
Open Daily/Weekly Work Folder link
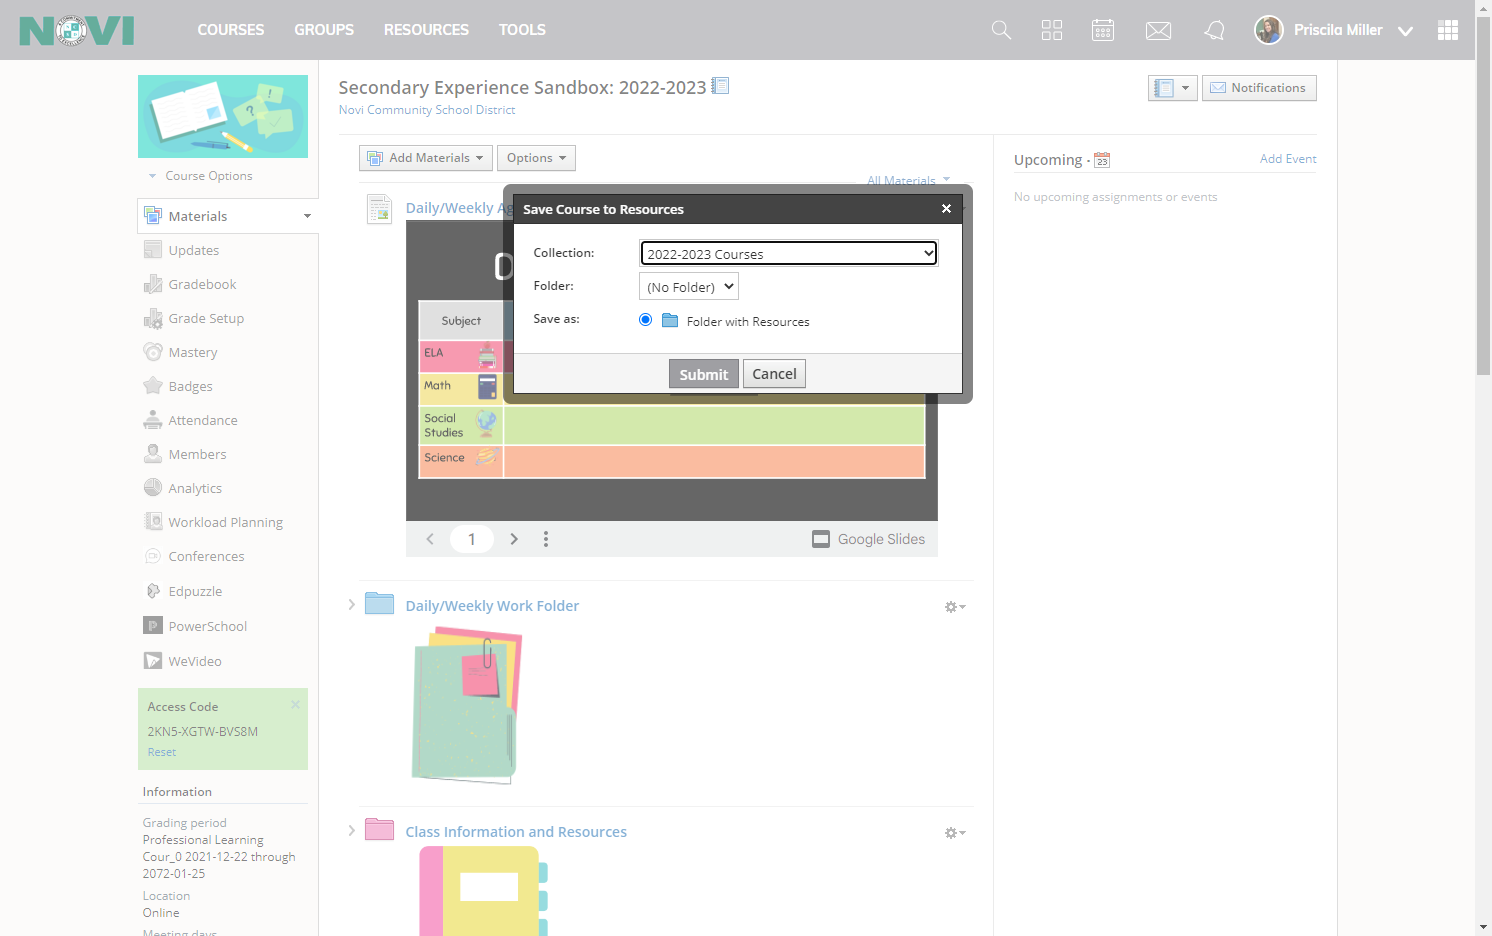pos(492,606)
